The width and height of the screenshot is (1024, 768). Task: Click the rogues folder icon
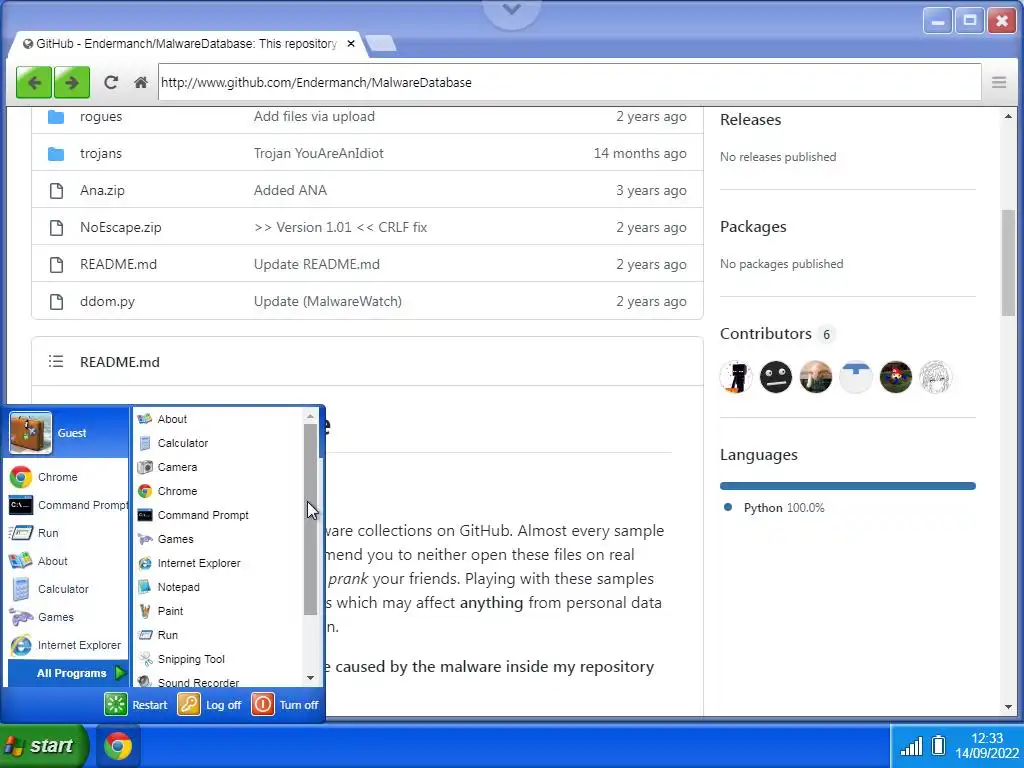pos(56,117)
